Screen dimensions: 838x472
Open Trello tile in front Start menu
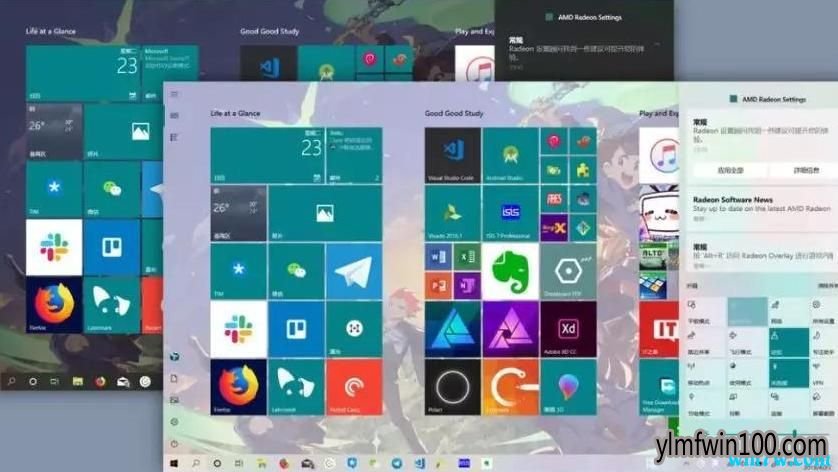coord(296,329)
